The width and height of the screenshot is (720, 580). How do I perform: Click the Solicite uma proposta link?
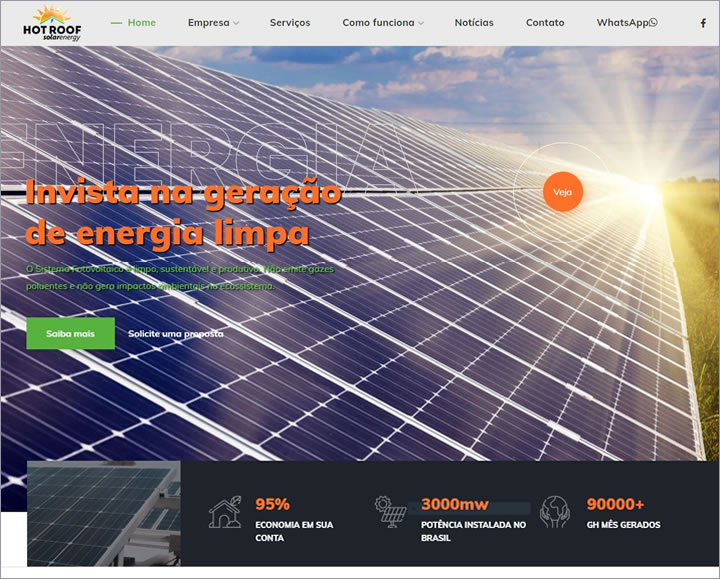[x=176, y=333]
